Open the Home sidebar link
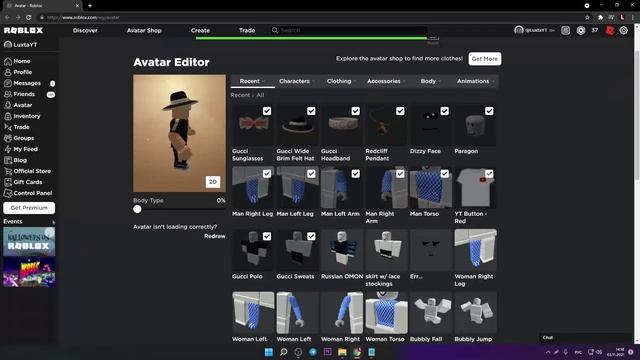The image size is (640, 360). point(17,61)
